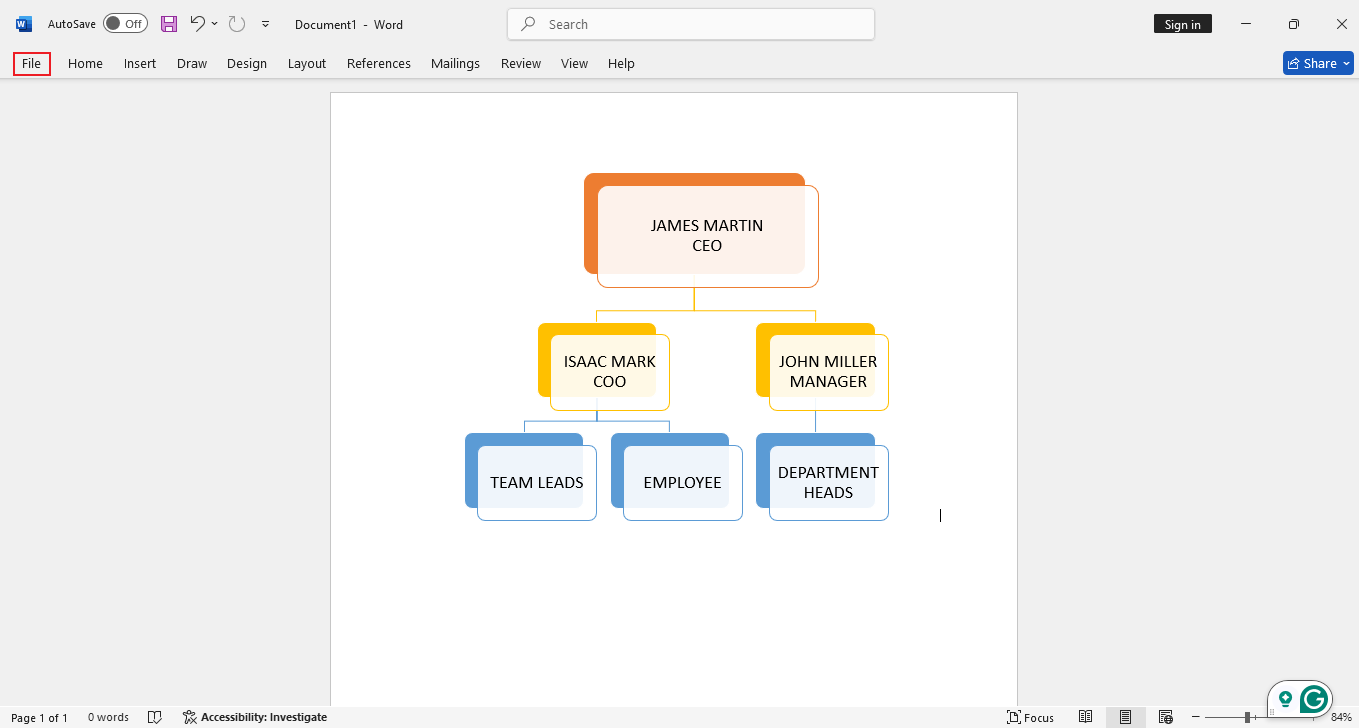This screenshot has height=728, width=1359.
Task: Expand Customize Quick Access Toolbar menu
Action: [x=265, y=24]
